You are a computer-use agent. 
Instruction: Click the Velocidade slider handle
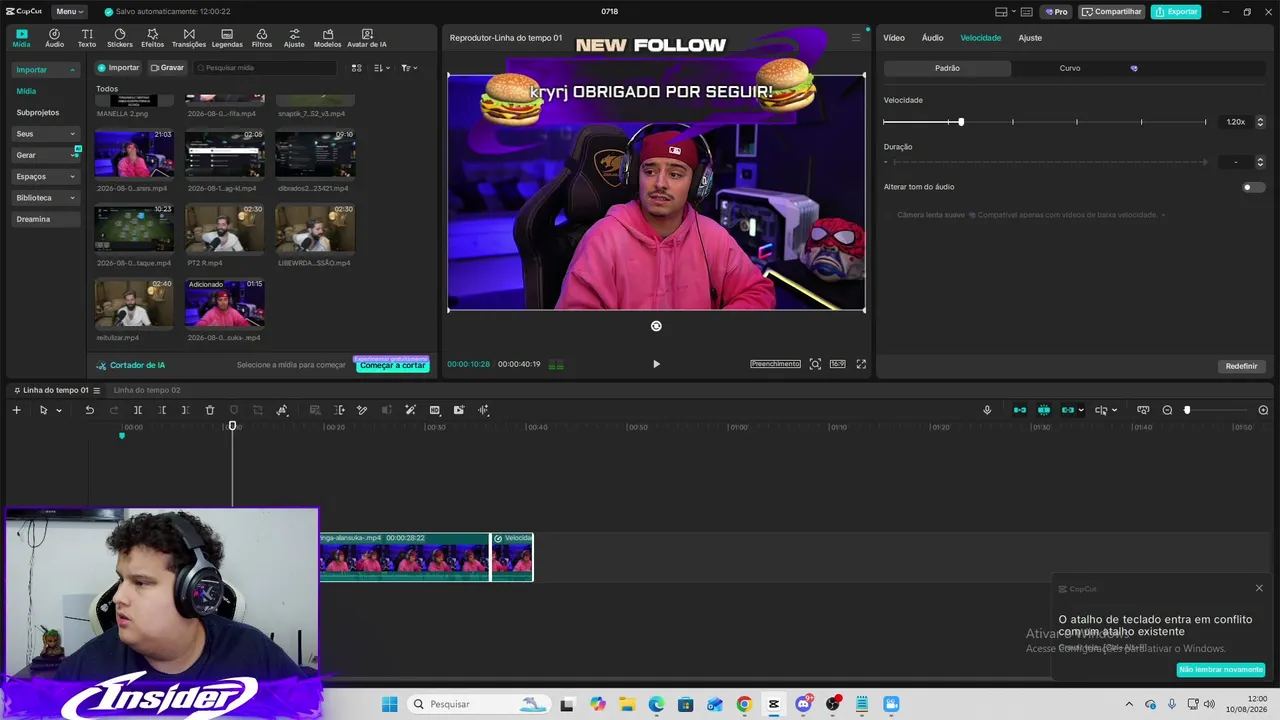(961, 122)
